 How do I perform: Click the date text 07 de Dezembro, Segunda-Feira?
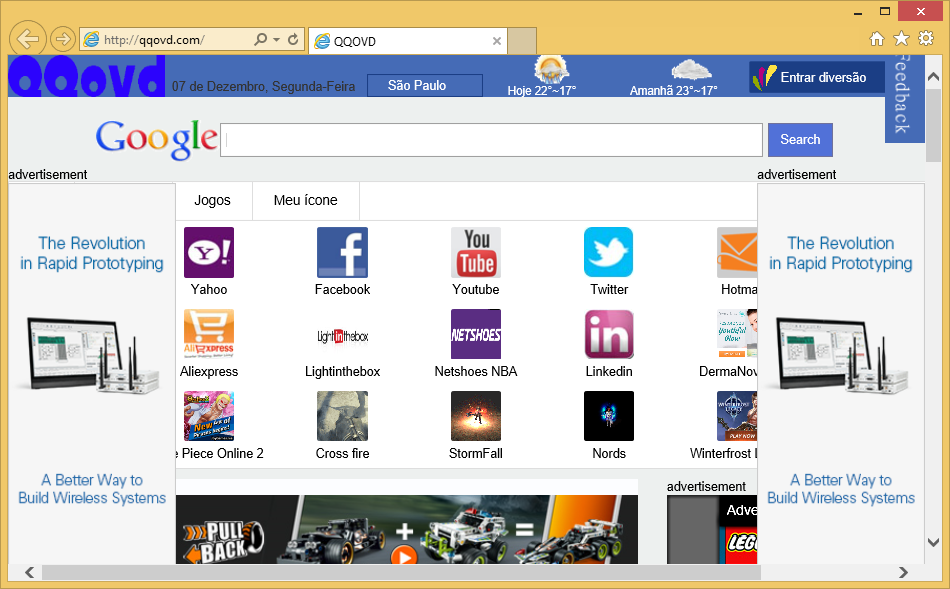(x=264, y=87)
